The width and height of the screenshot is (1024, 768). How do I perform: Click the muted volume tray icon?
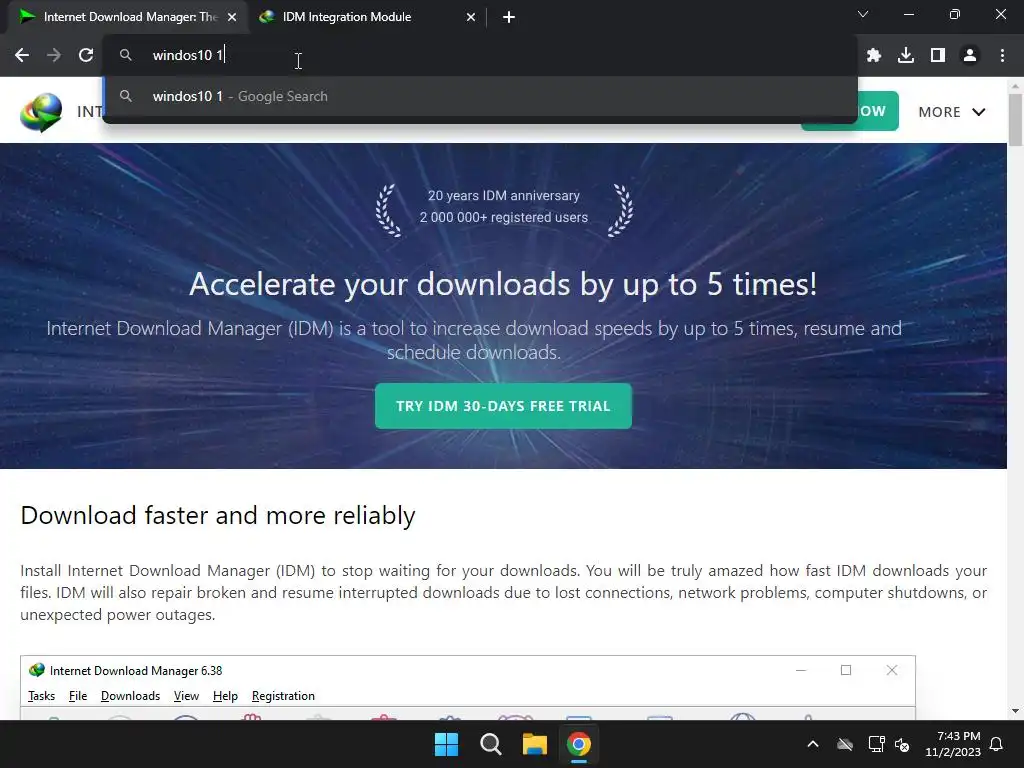coord(903,744)
